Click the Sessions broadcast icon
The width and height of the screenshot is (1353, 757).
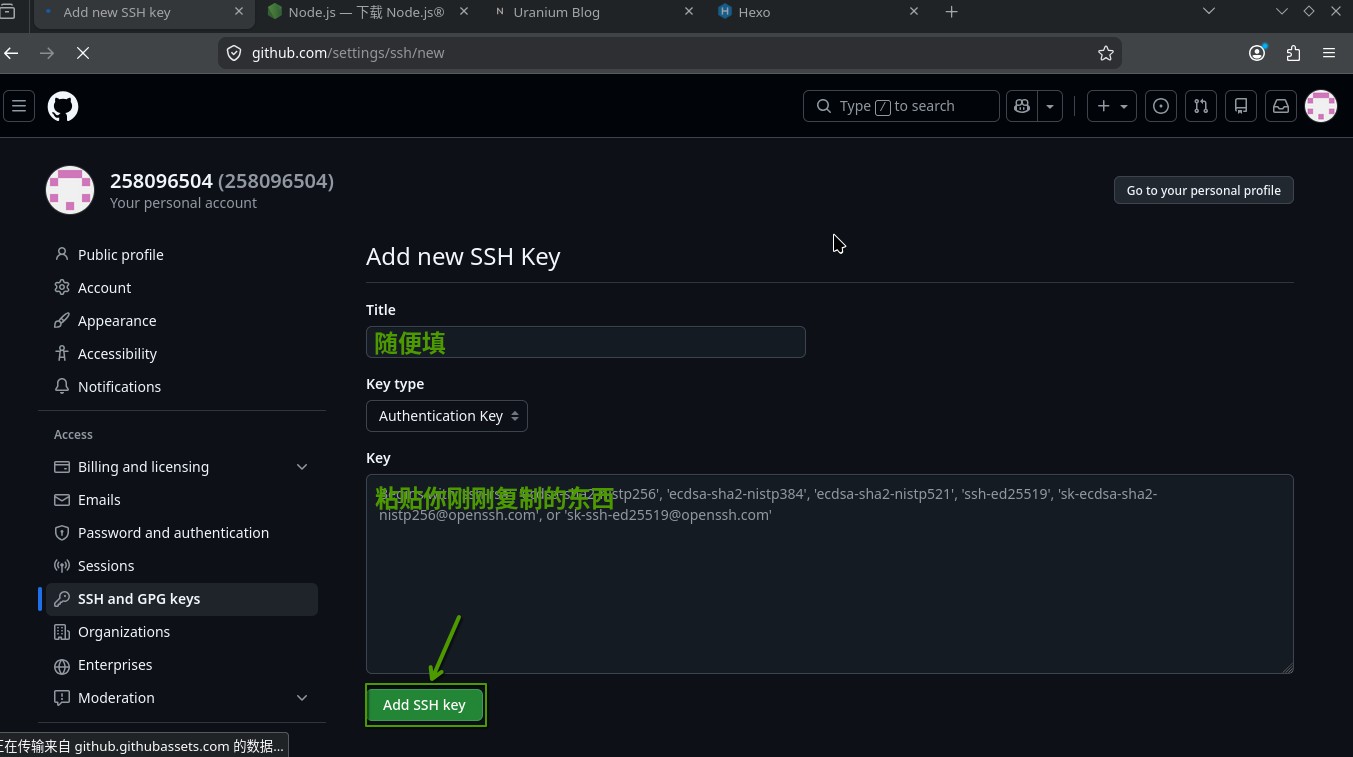coord(62,565)
